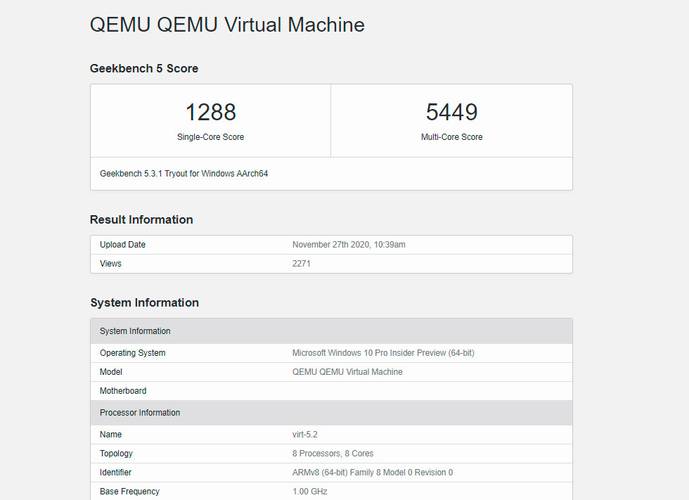Viewport: 689px width, 500px height.
Task: Click the Base Frequency row label
Action: (129, 491)
